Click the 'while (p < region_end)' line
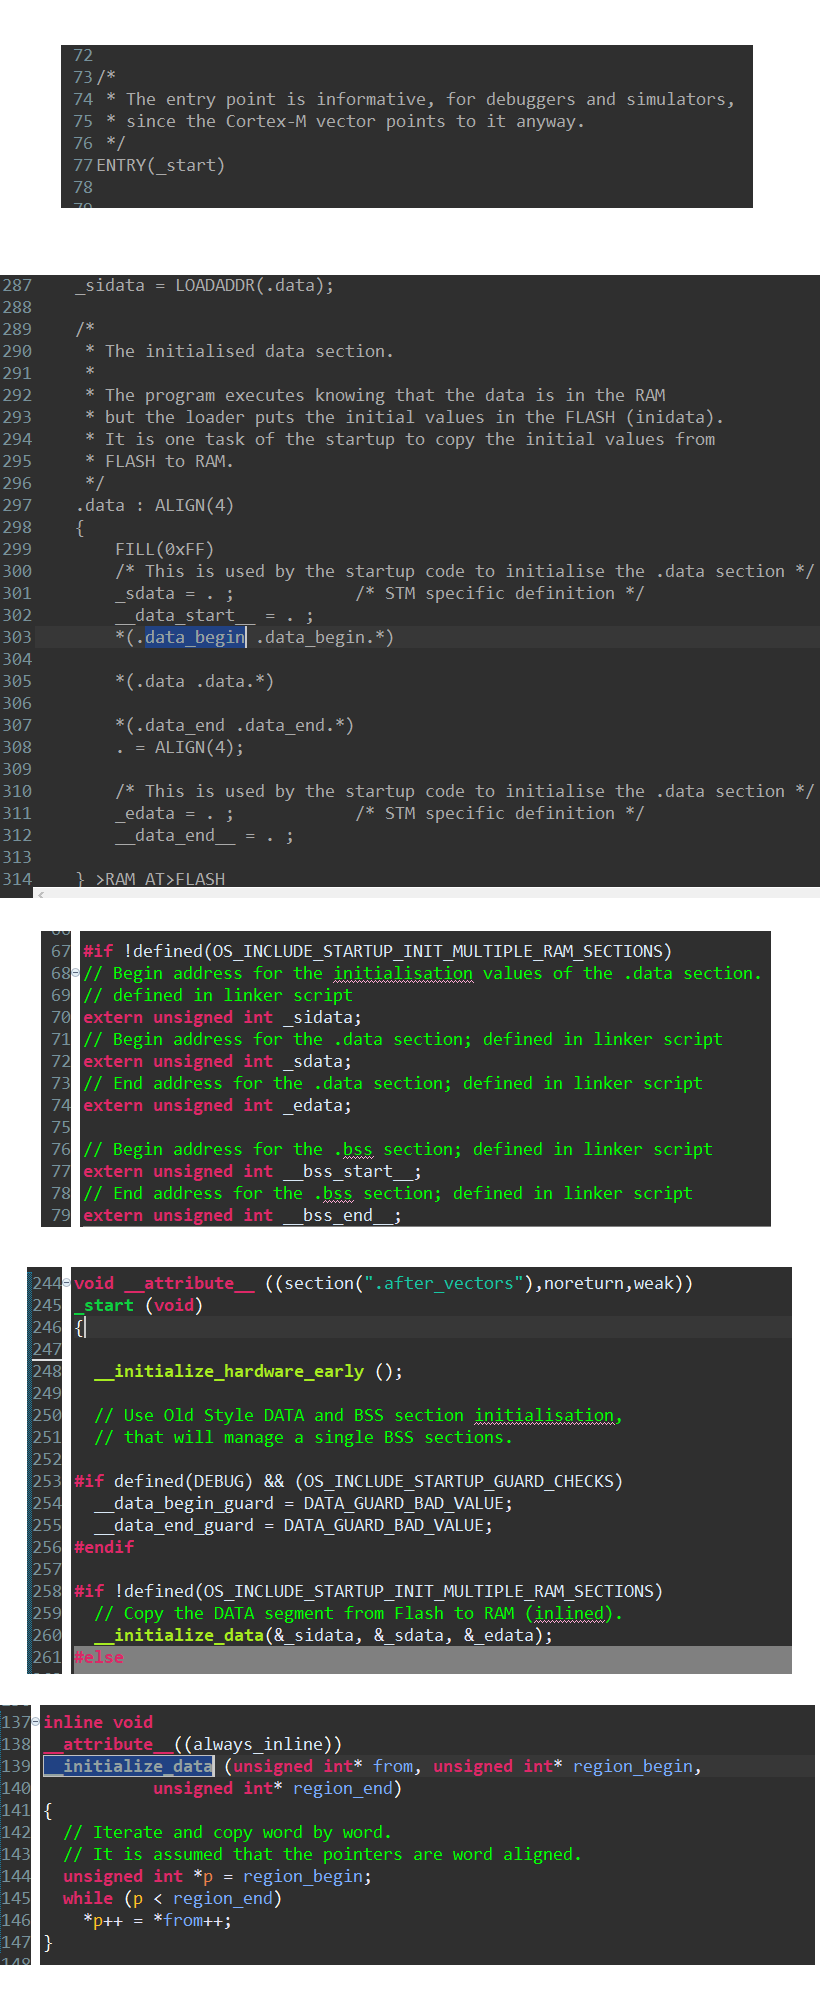This screenshot has width=840, height=2012. point(173,1898)
